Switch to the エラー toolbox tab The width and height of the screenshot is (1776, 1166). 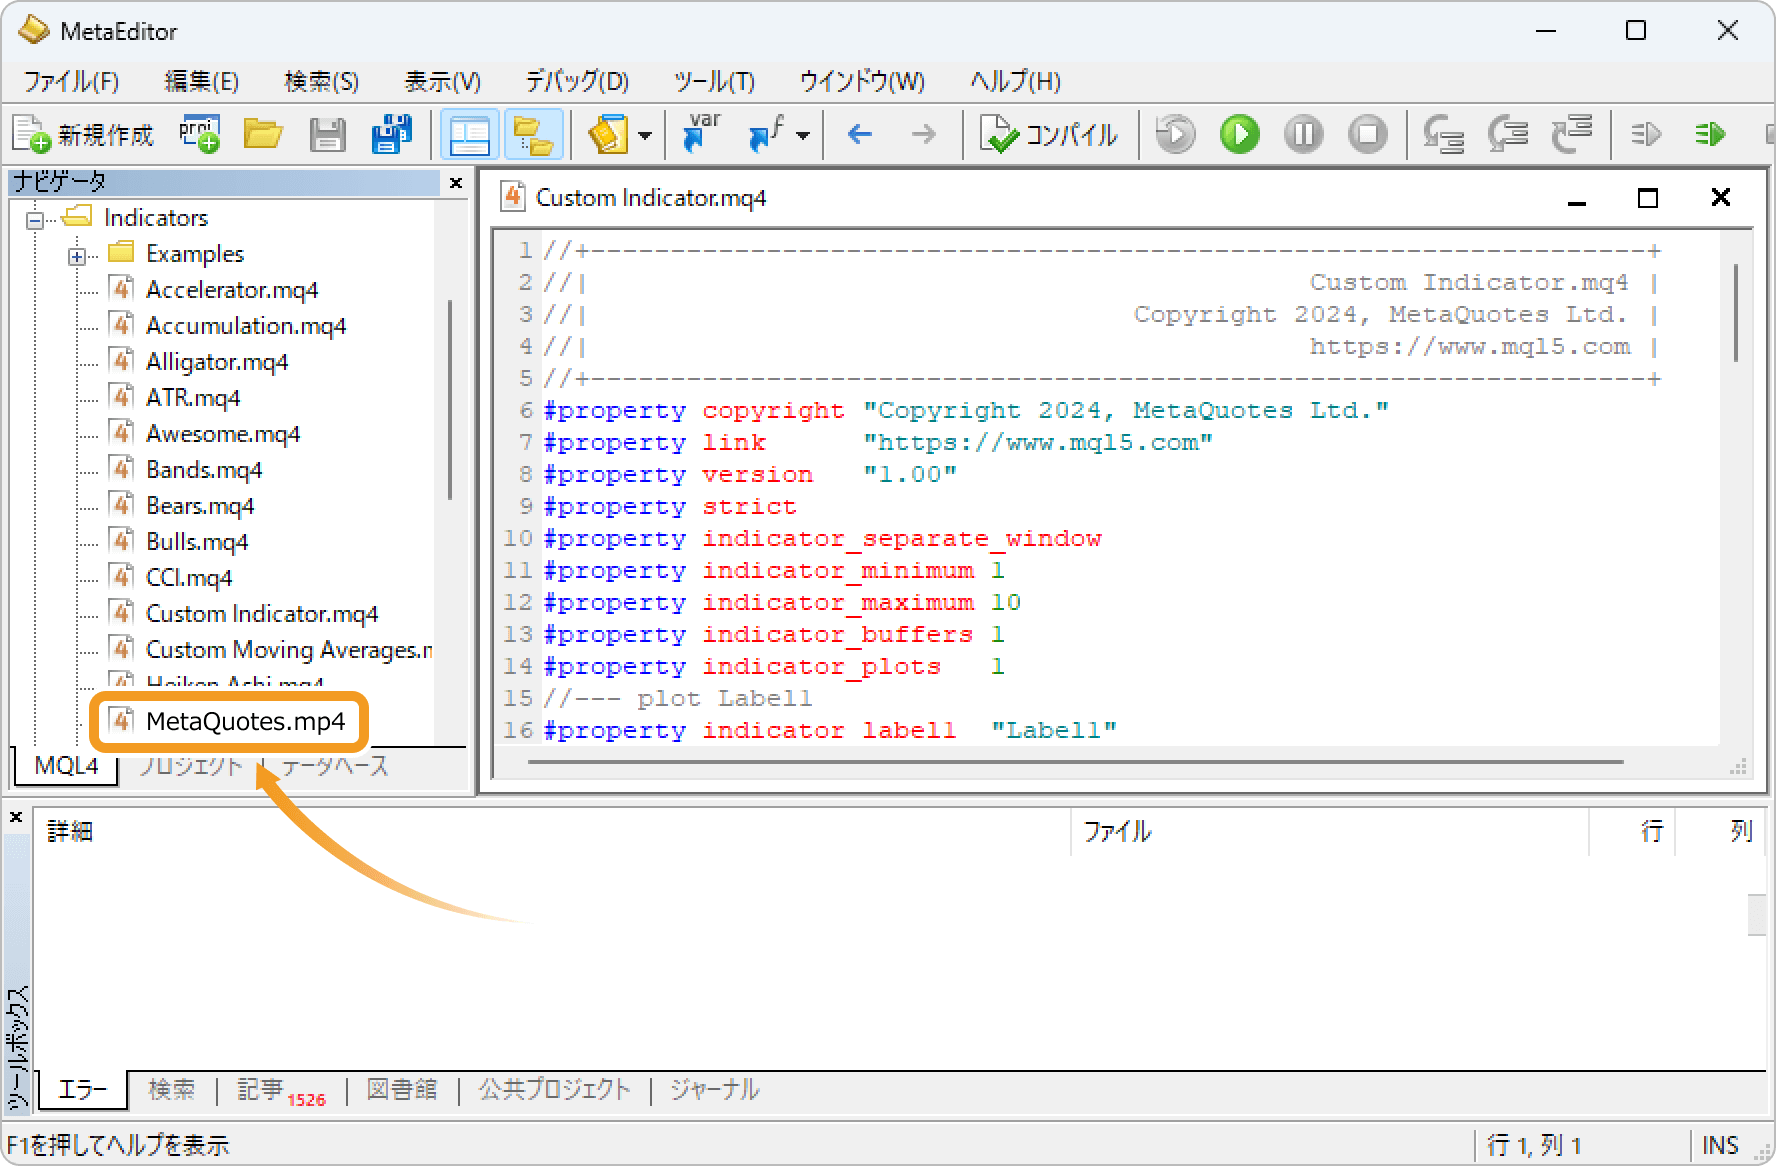83,1090
